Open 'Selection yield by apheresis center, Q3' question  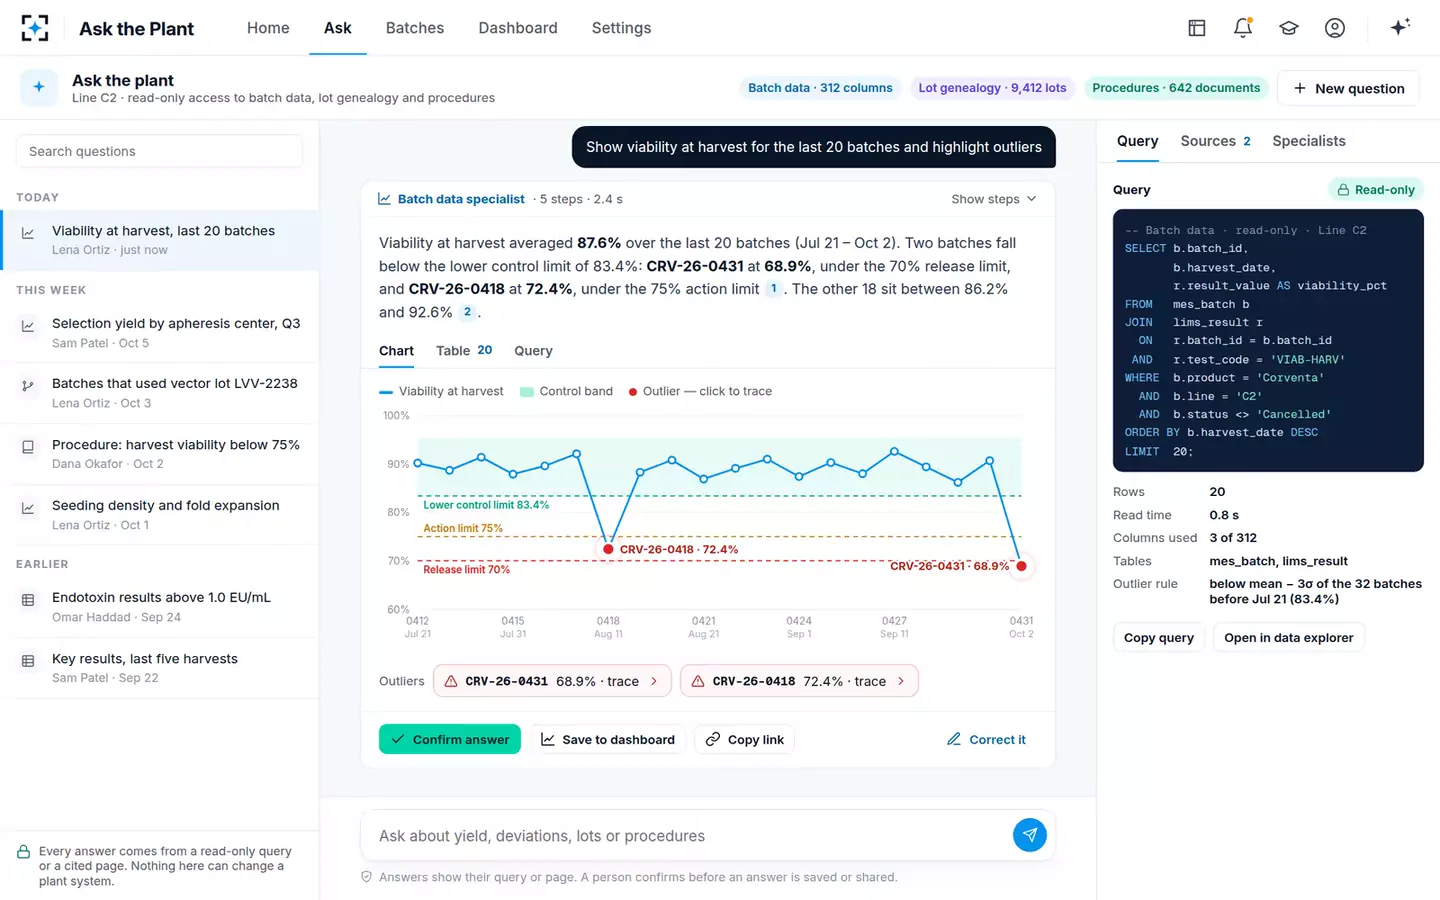[x=160, y=332]
